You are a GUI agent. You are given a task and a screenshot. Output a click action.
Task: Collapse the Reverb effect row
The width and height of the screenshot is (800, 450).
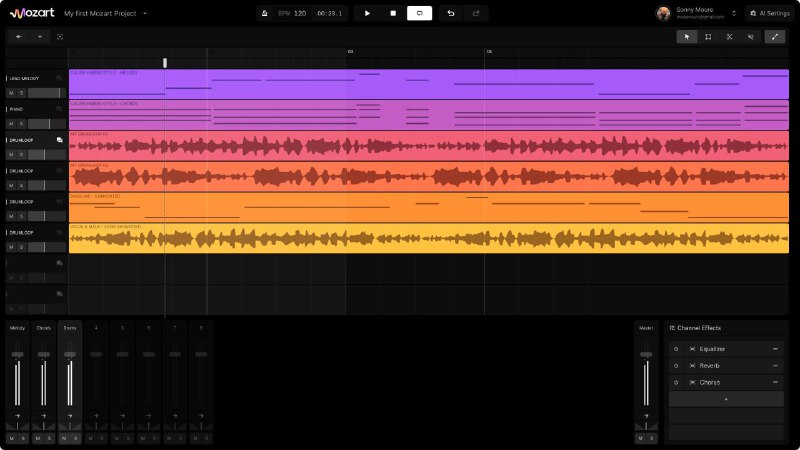click(x=775, y=366)
